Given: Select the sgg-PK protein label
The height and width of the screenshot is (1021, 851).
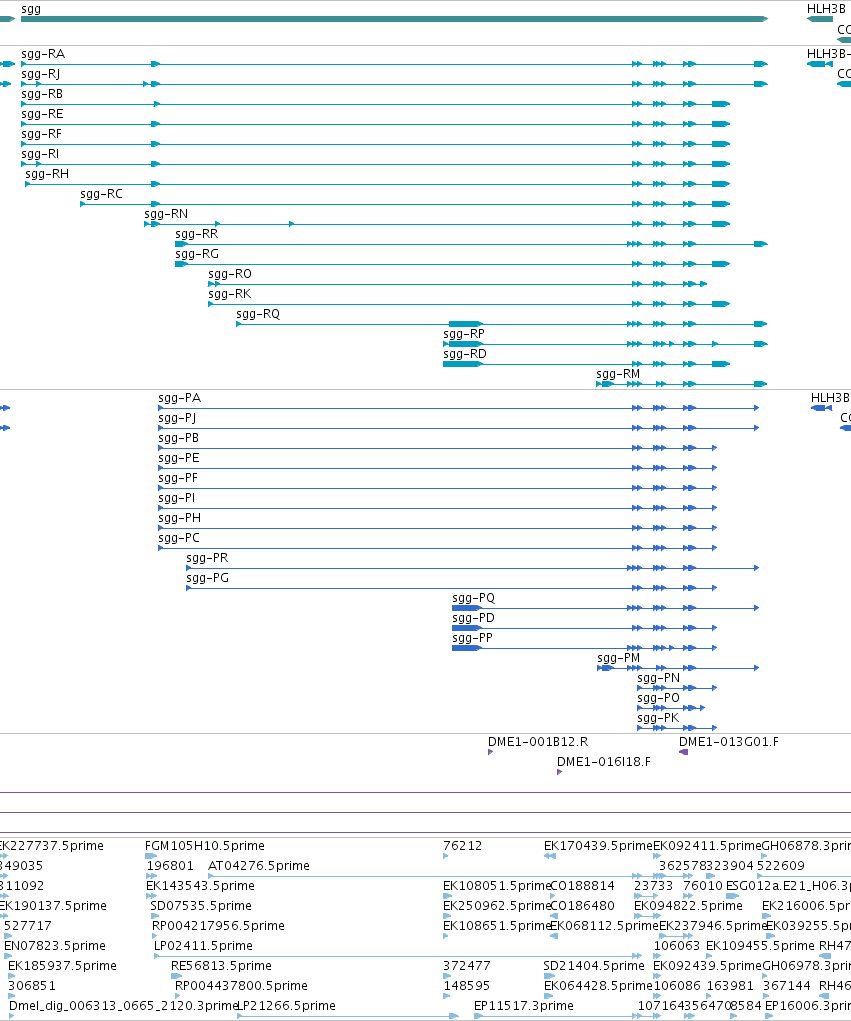Looking at the screenshot, I should [x=658, y=718].
